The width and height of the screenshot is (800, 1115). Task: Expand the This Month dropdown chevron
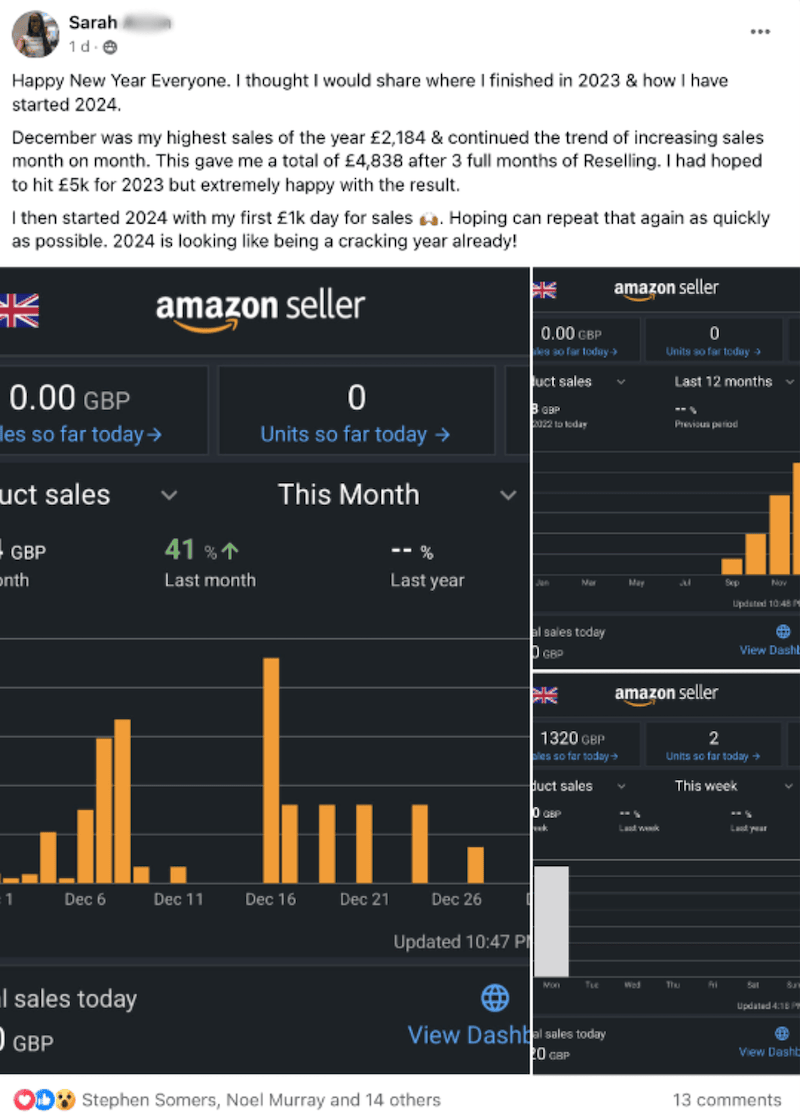pos(508,495)
